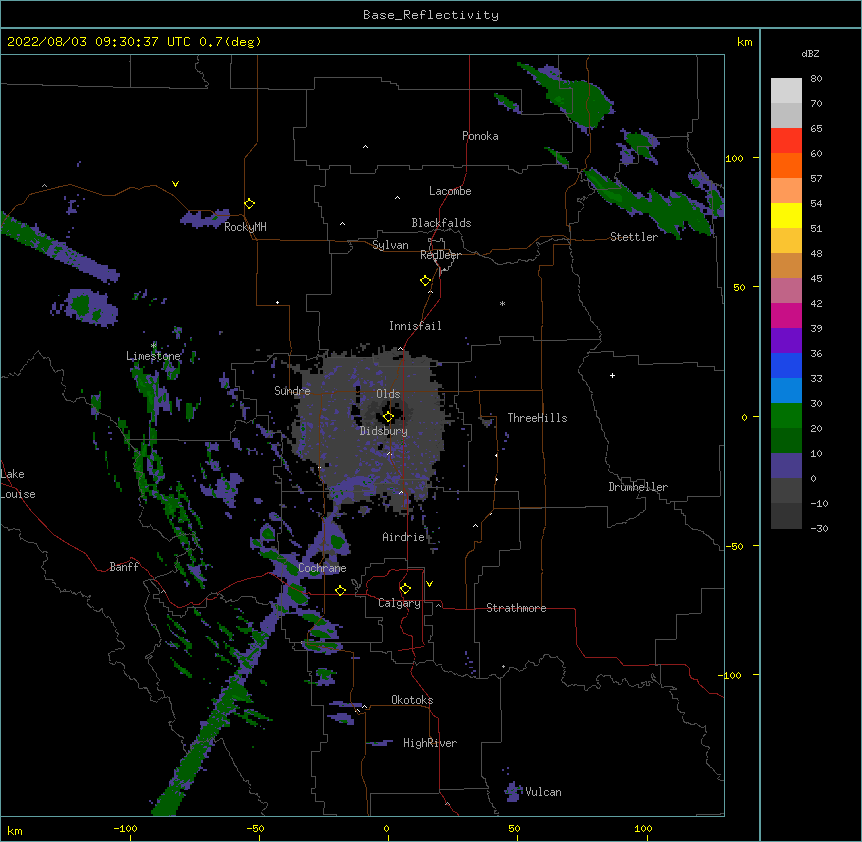Select the orange 57-60 dBZ legend swatch
The height and width of the screenshot is (842, 862).
point(786,165)
